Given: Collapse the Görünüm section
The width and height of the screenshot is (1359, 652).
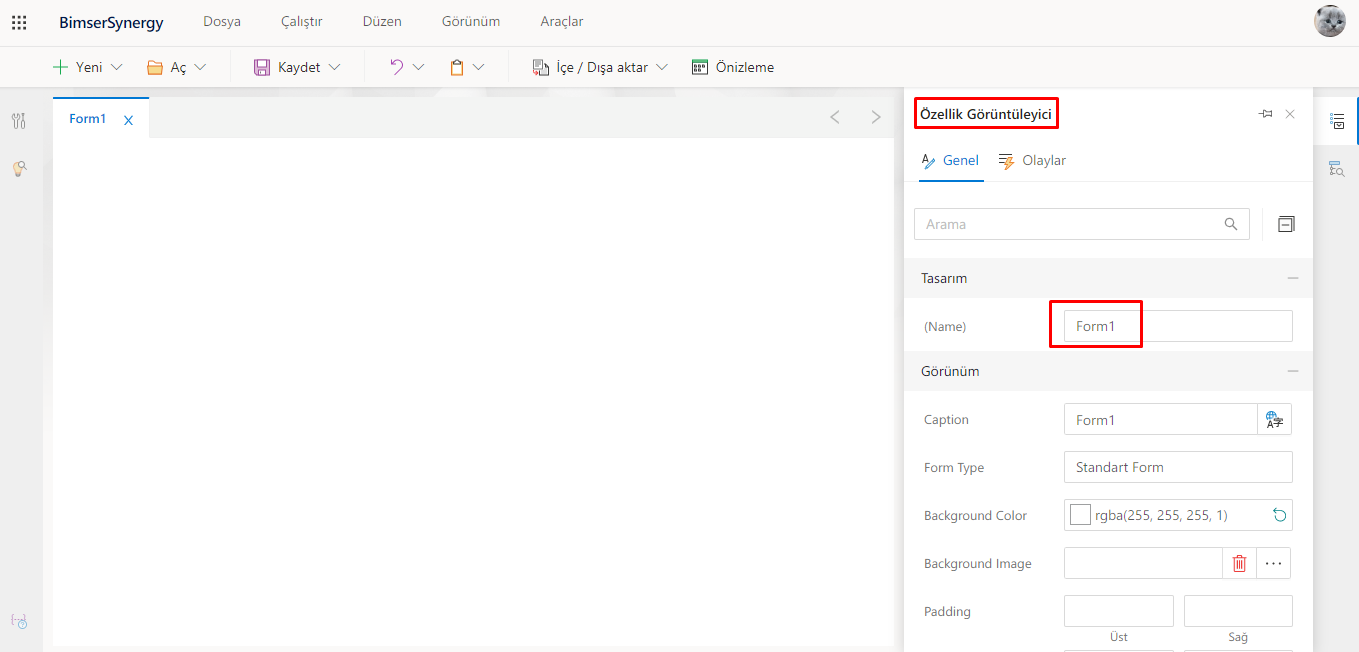Looking at the screenshot, I should 1292,371.
